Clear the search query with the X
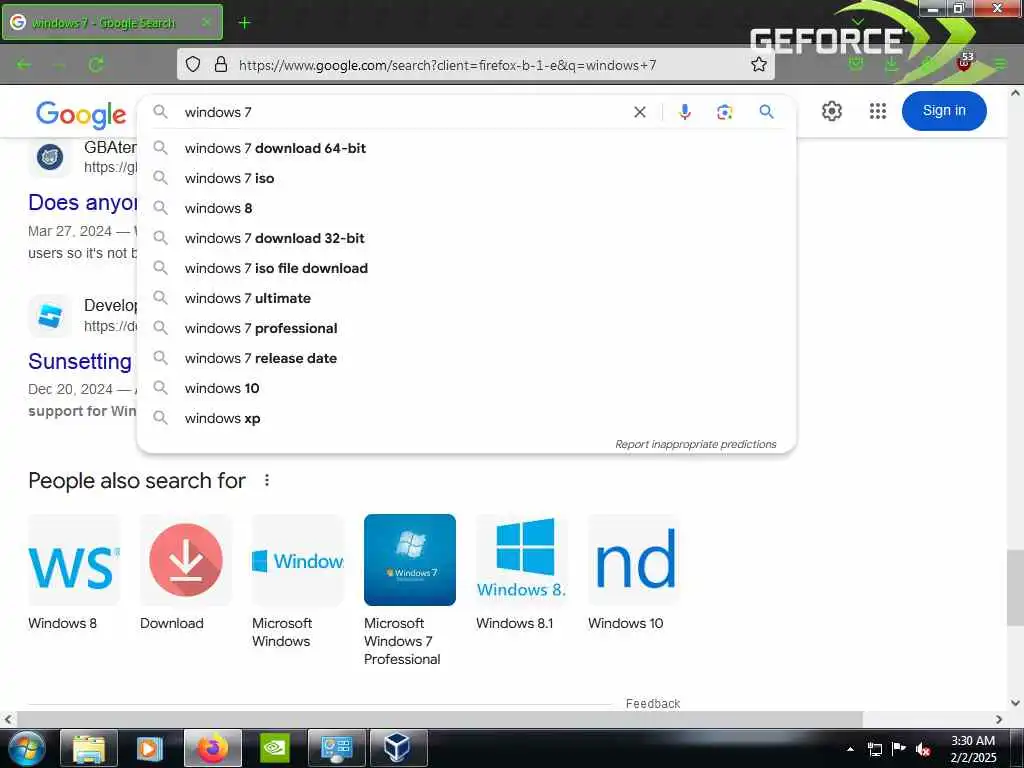The height and width of the screenshot is (768, 1024). point(640,112)
